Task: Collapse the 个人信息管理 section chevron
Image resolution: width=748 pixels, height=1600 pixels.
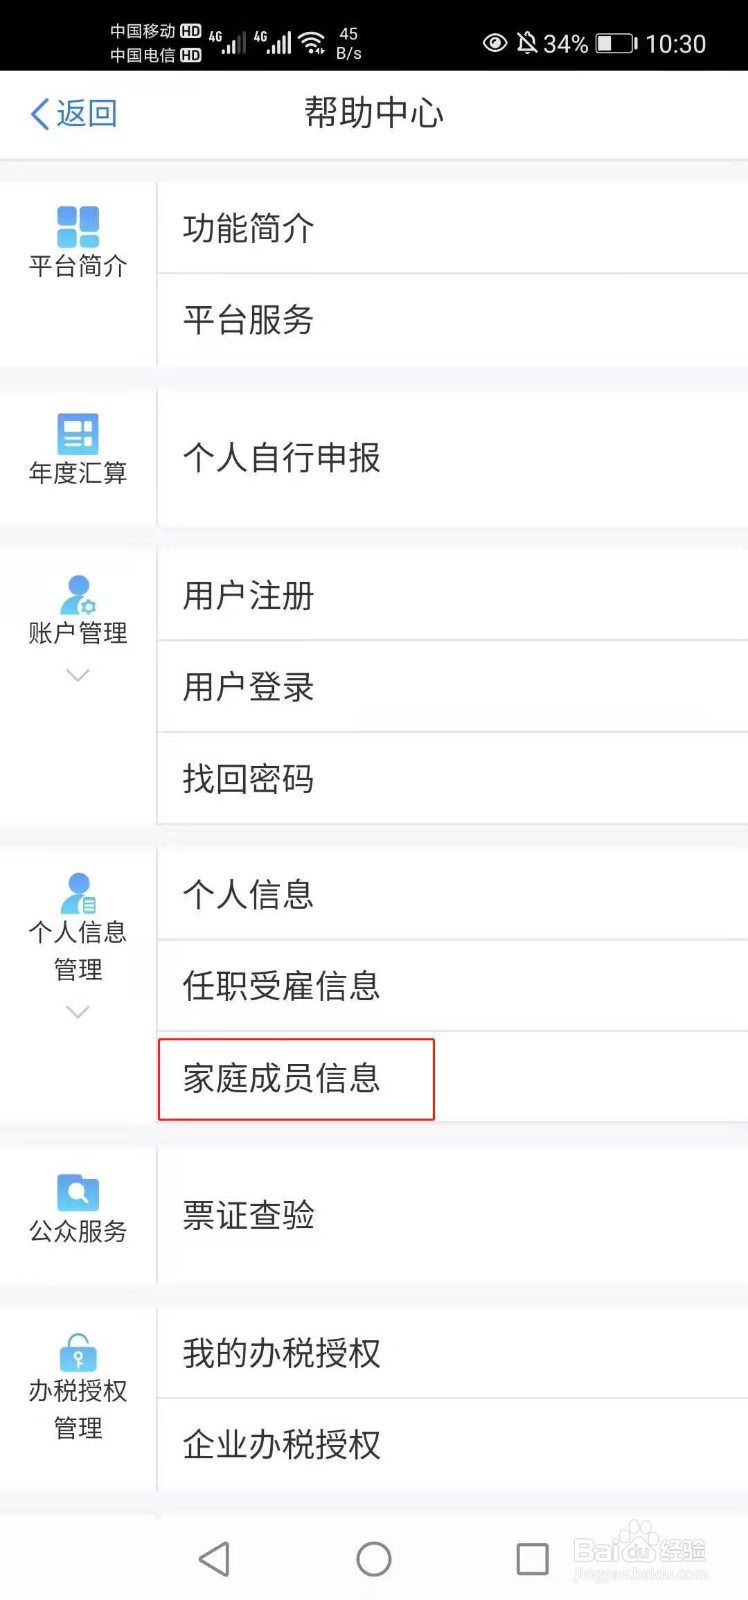Action: coord(77,1012)
